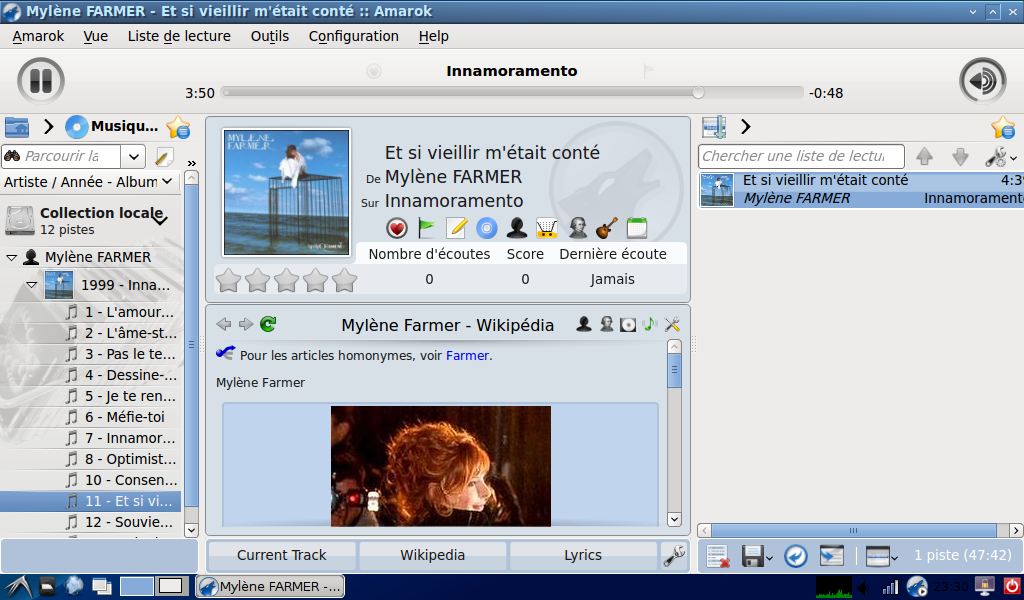This screenshot has width=1024, height=600.
Task: Open the Outils menu
Action: [270, 37]
